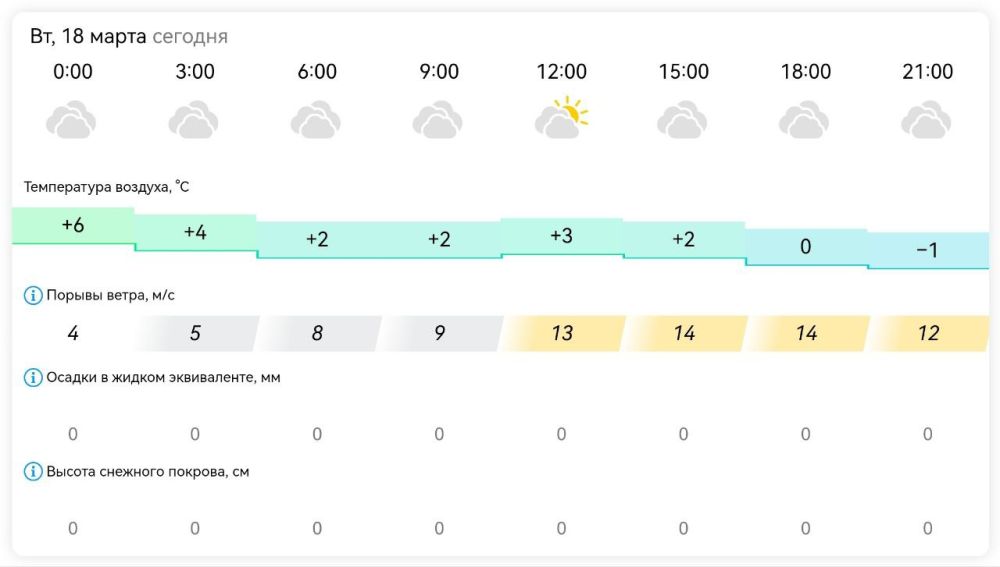Select the cloudy icon for 6:00
This screenshot has width=1000, height=567.
(316, 121)
